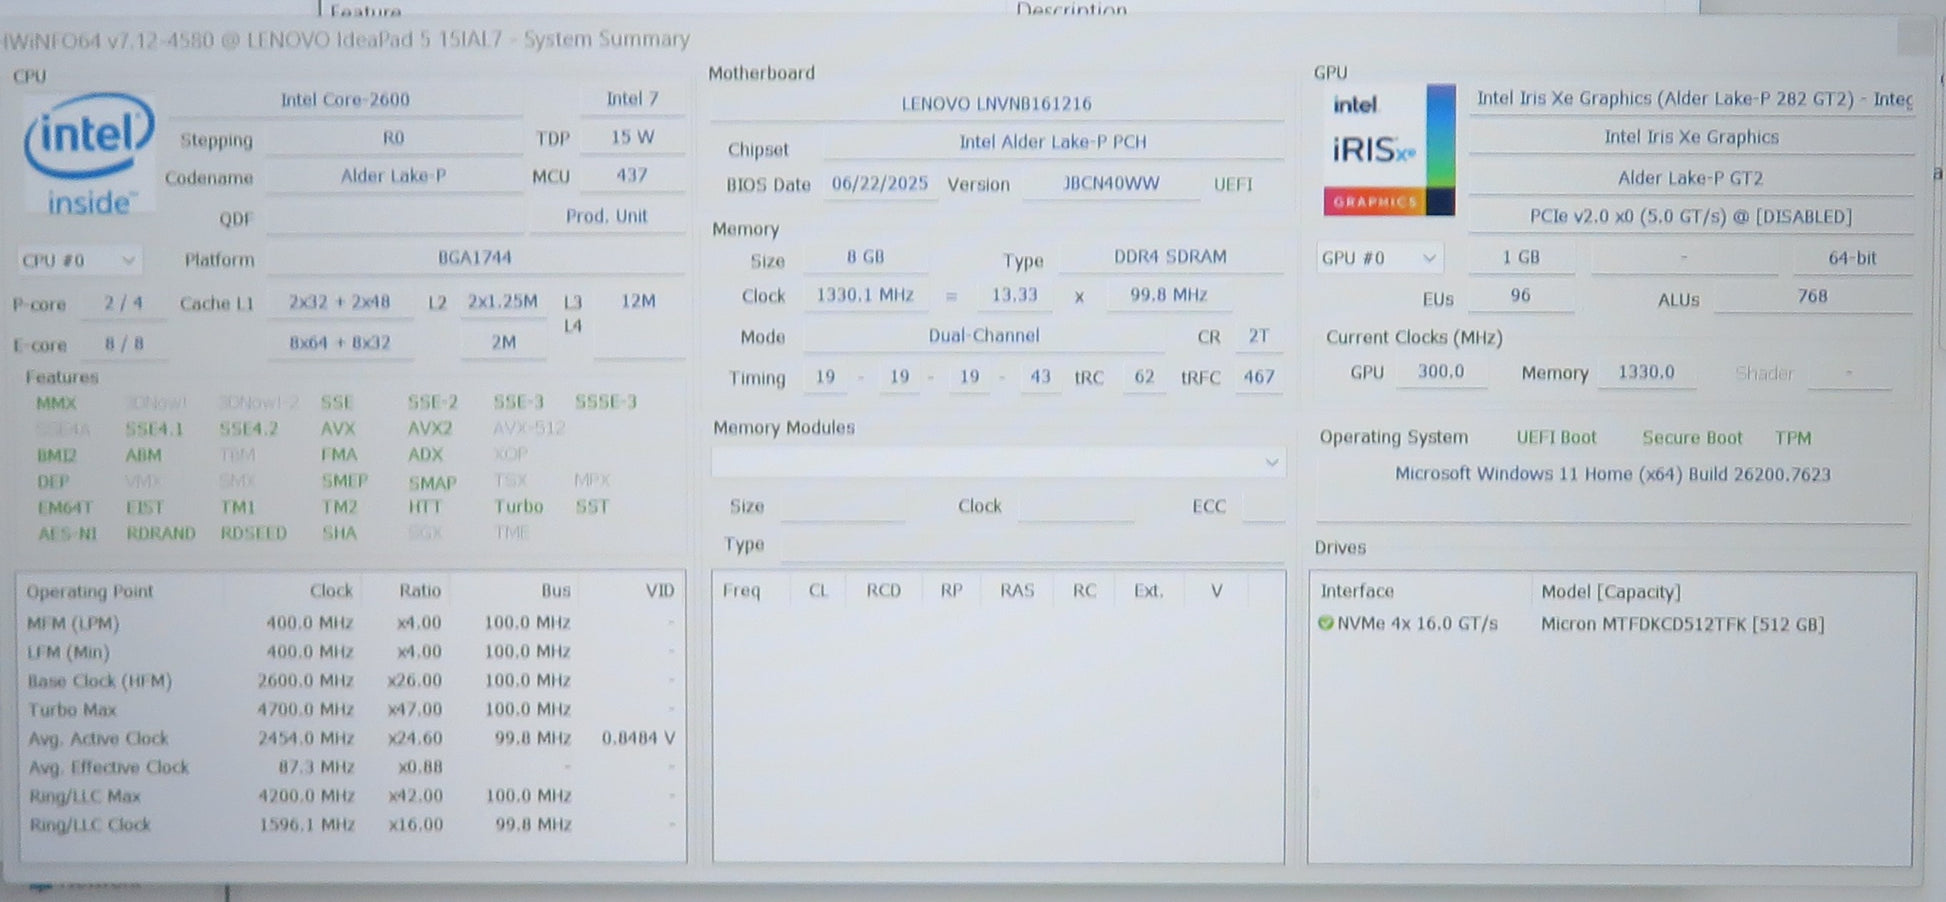Open the GPU #0 selector dropdown
Image resolution: width=1946 pixels, height=902 pixels.
pyautogui.click(x=1378, y=258)
